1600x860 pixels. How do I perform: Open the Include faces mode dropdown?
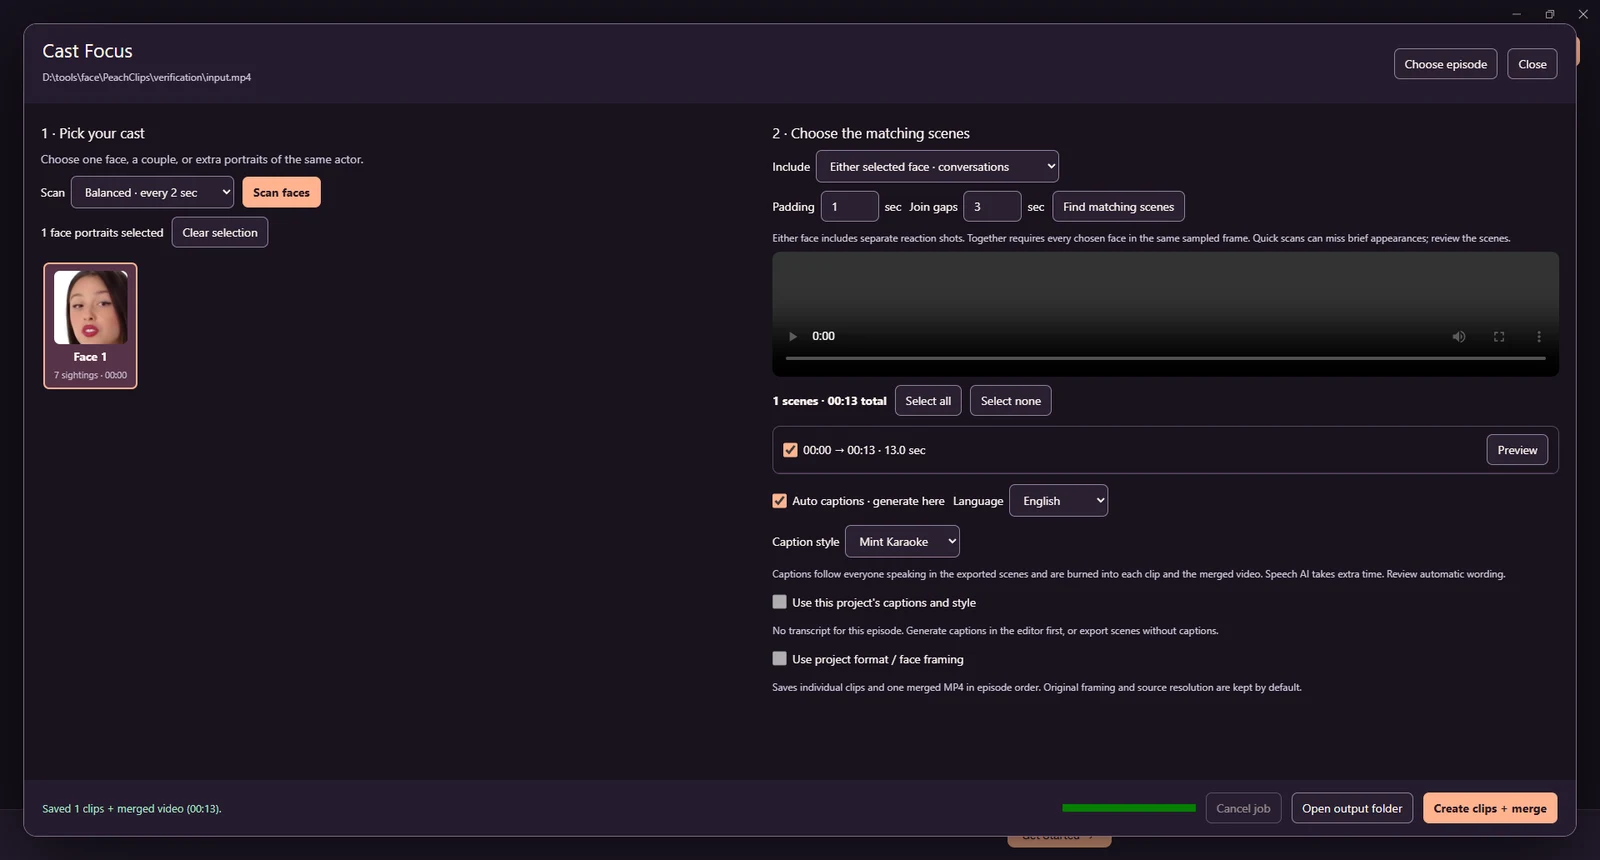[x=937, y=166]
